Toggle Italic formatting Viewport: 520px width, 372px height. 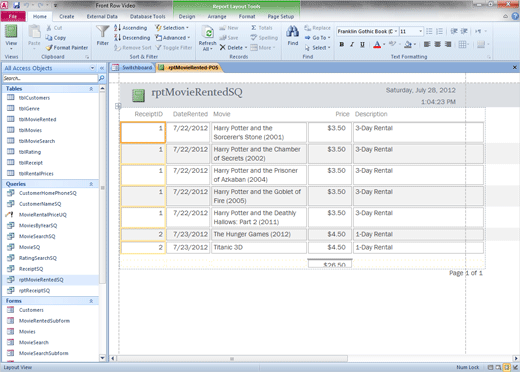pos(352,44)
